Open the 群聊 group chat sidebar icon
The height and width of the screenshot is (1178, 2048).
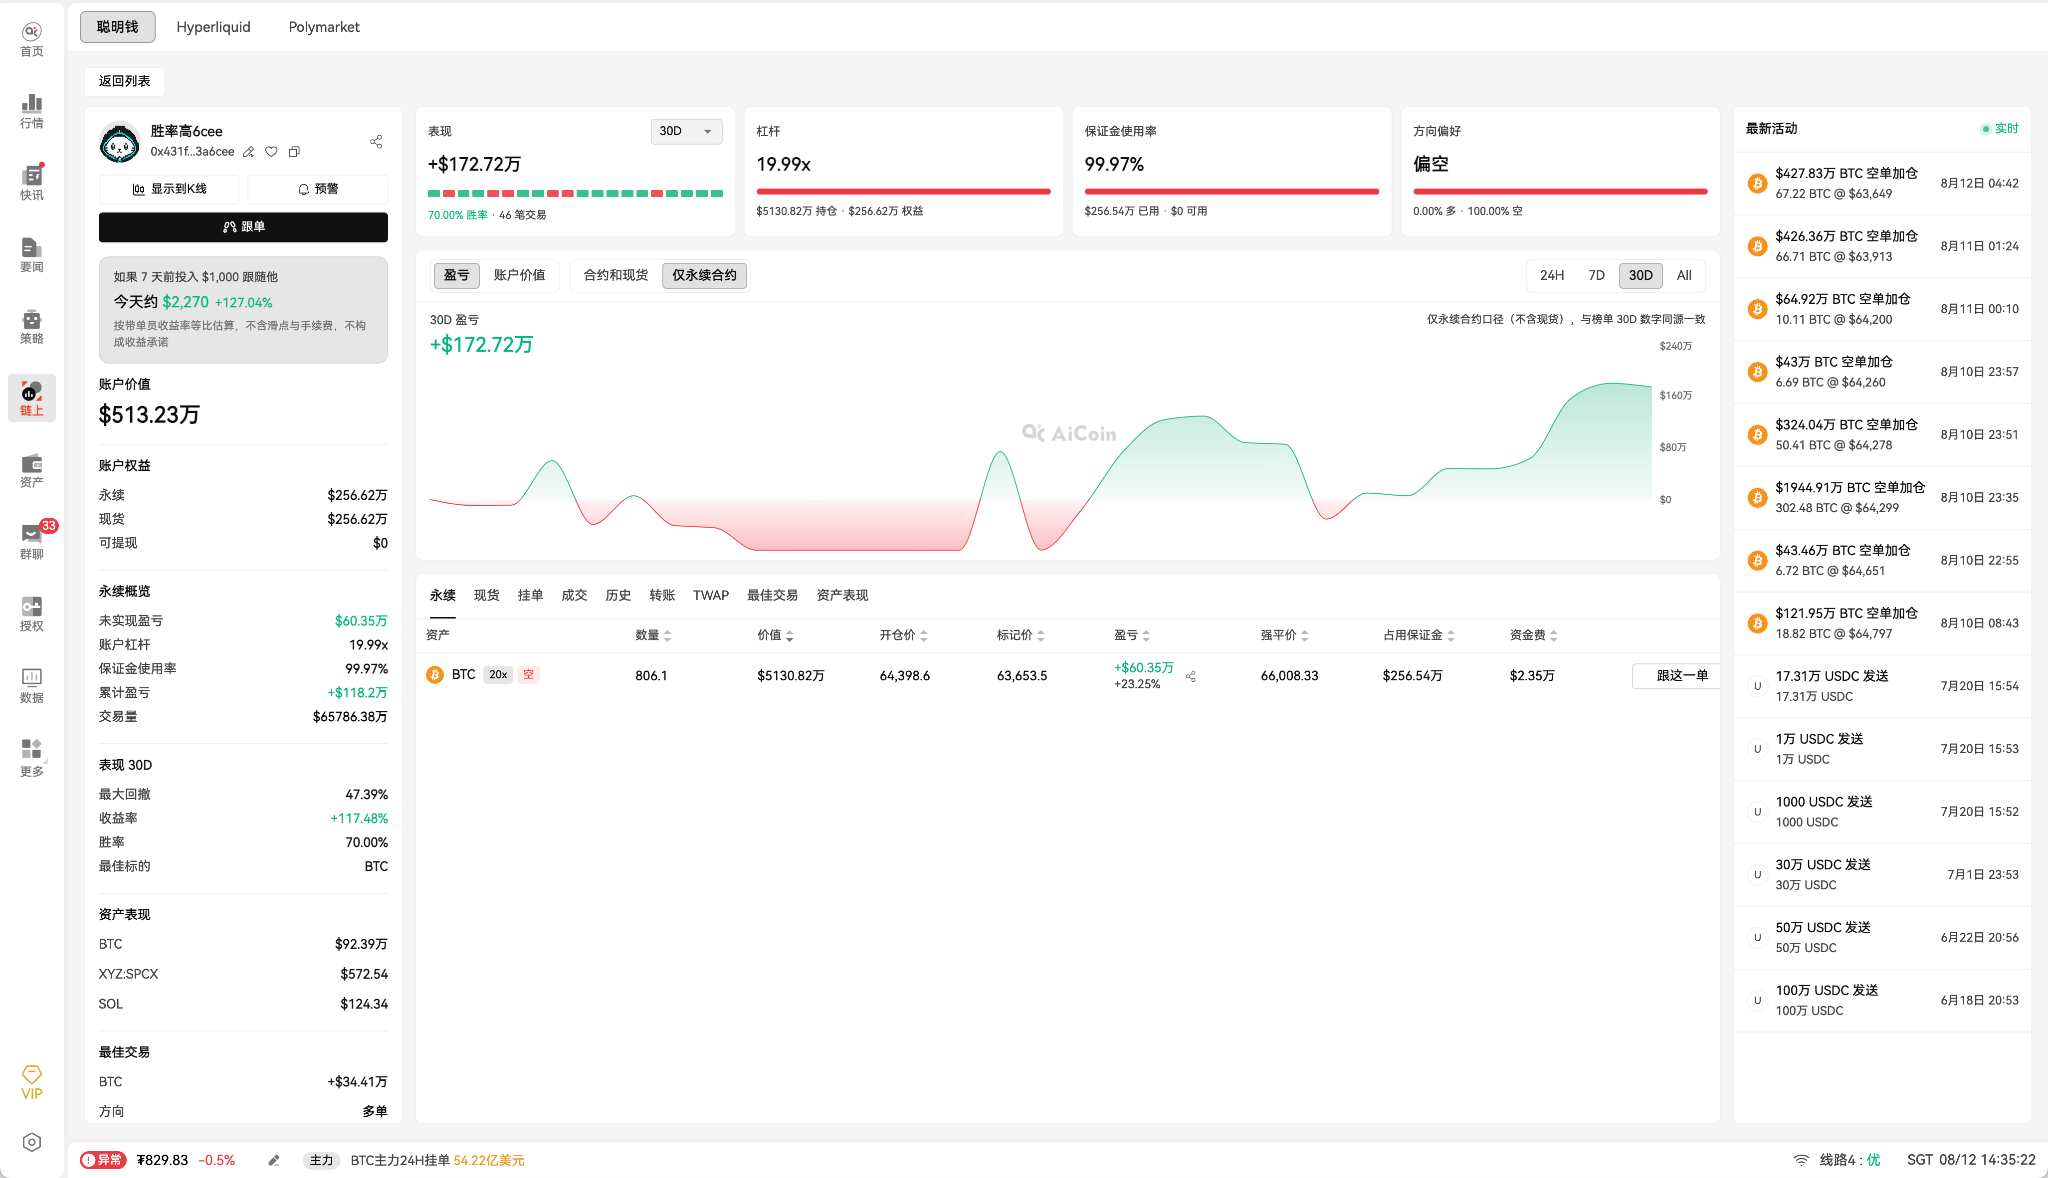[32, 543]
